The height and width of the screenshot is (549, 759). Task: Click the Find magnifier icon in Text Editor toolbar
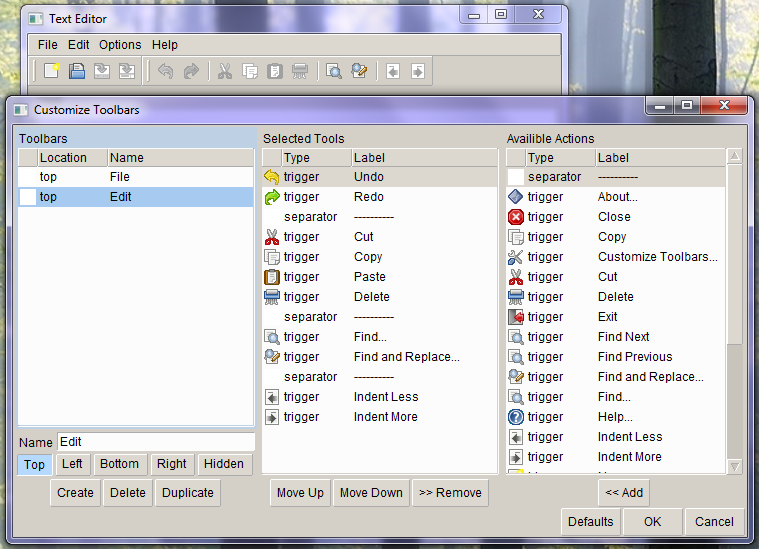pyautogui.click(x=334, y=71)
